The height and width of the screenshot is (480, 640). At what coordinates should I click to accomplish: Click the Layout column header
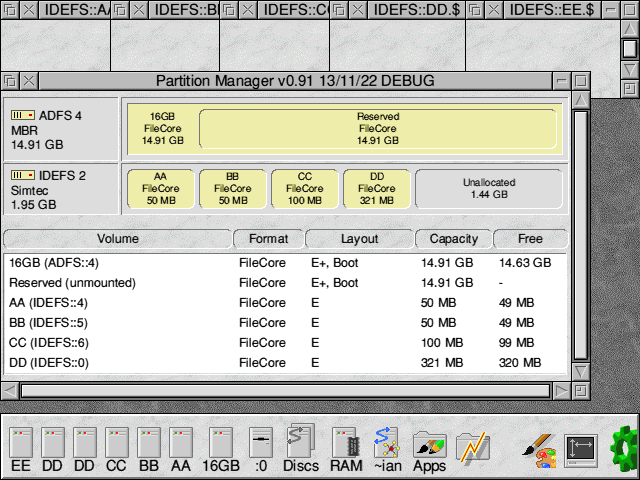coord(359,239)
